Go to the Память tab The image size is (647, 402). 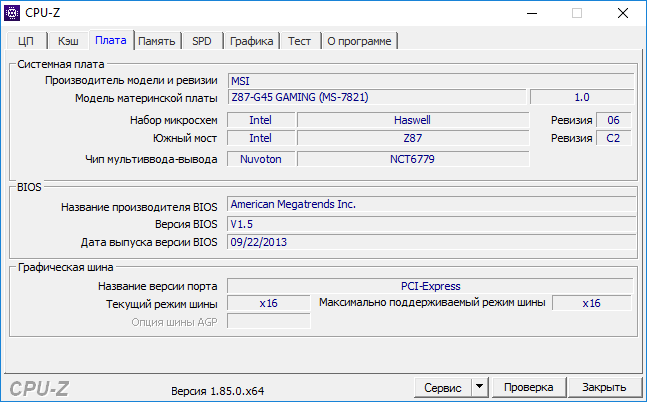point(157,41)
